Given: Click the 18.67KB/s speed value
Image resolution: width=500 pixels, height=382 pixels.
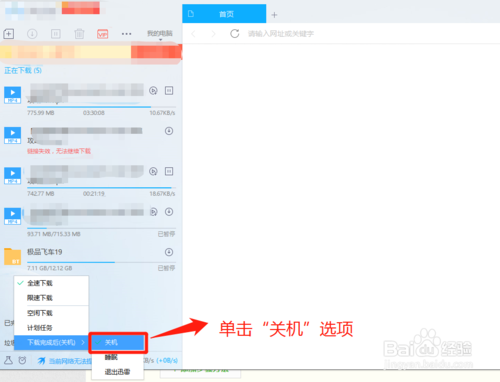Looking at the screenshot, I should pyautogui.click(x=162, y=194).
